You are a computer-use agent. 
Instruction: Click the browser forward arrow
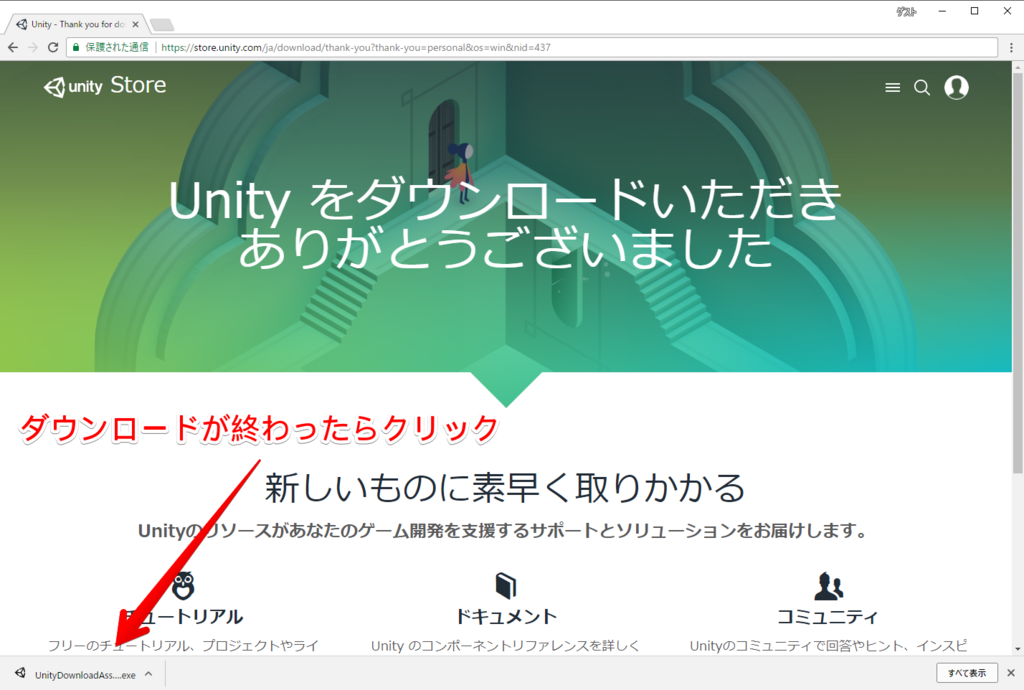pos(33,47)
